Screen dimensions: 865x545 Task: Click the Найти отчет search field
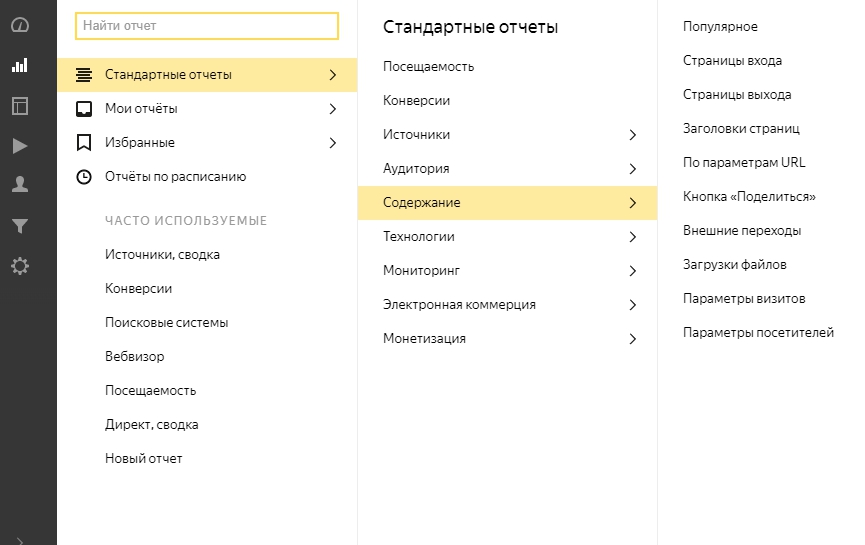click(x=207, y=26)
